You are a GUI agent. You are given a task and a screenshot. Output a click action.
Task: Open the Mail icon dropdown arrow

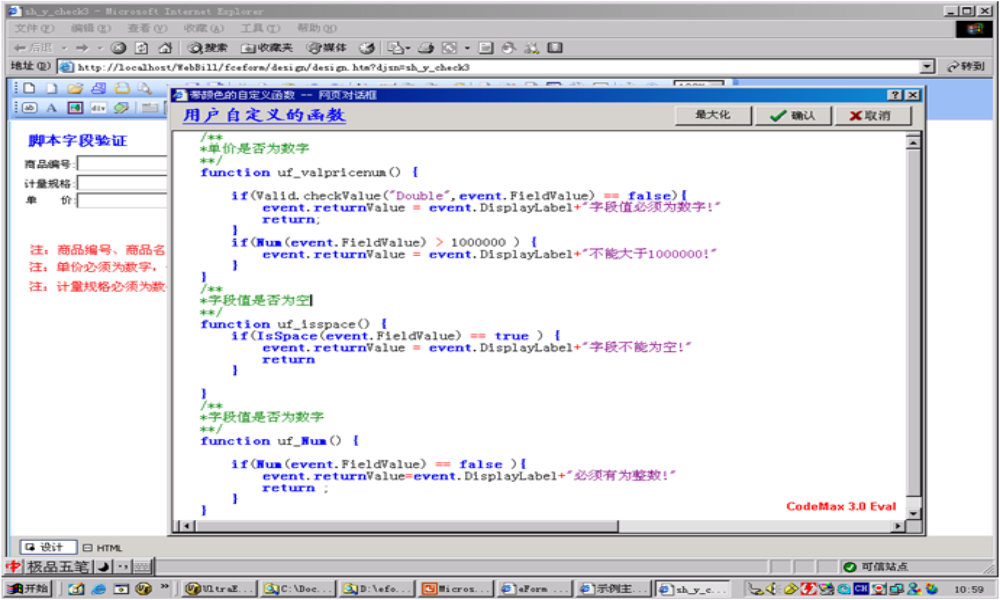click(408, 48)
